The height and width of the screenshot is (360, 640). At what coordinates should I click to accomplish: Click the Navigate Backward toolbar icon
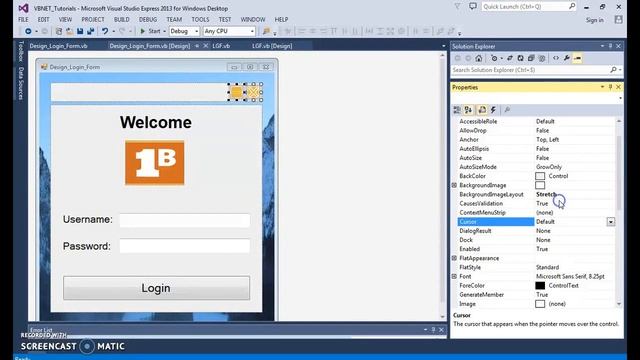coord(28,31)
